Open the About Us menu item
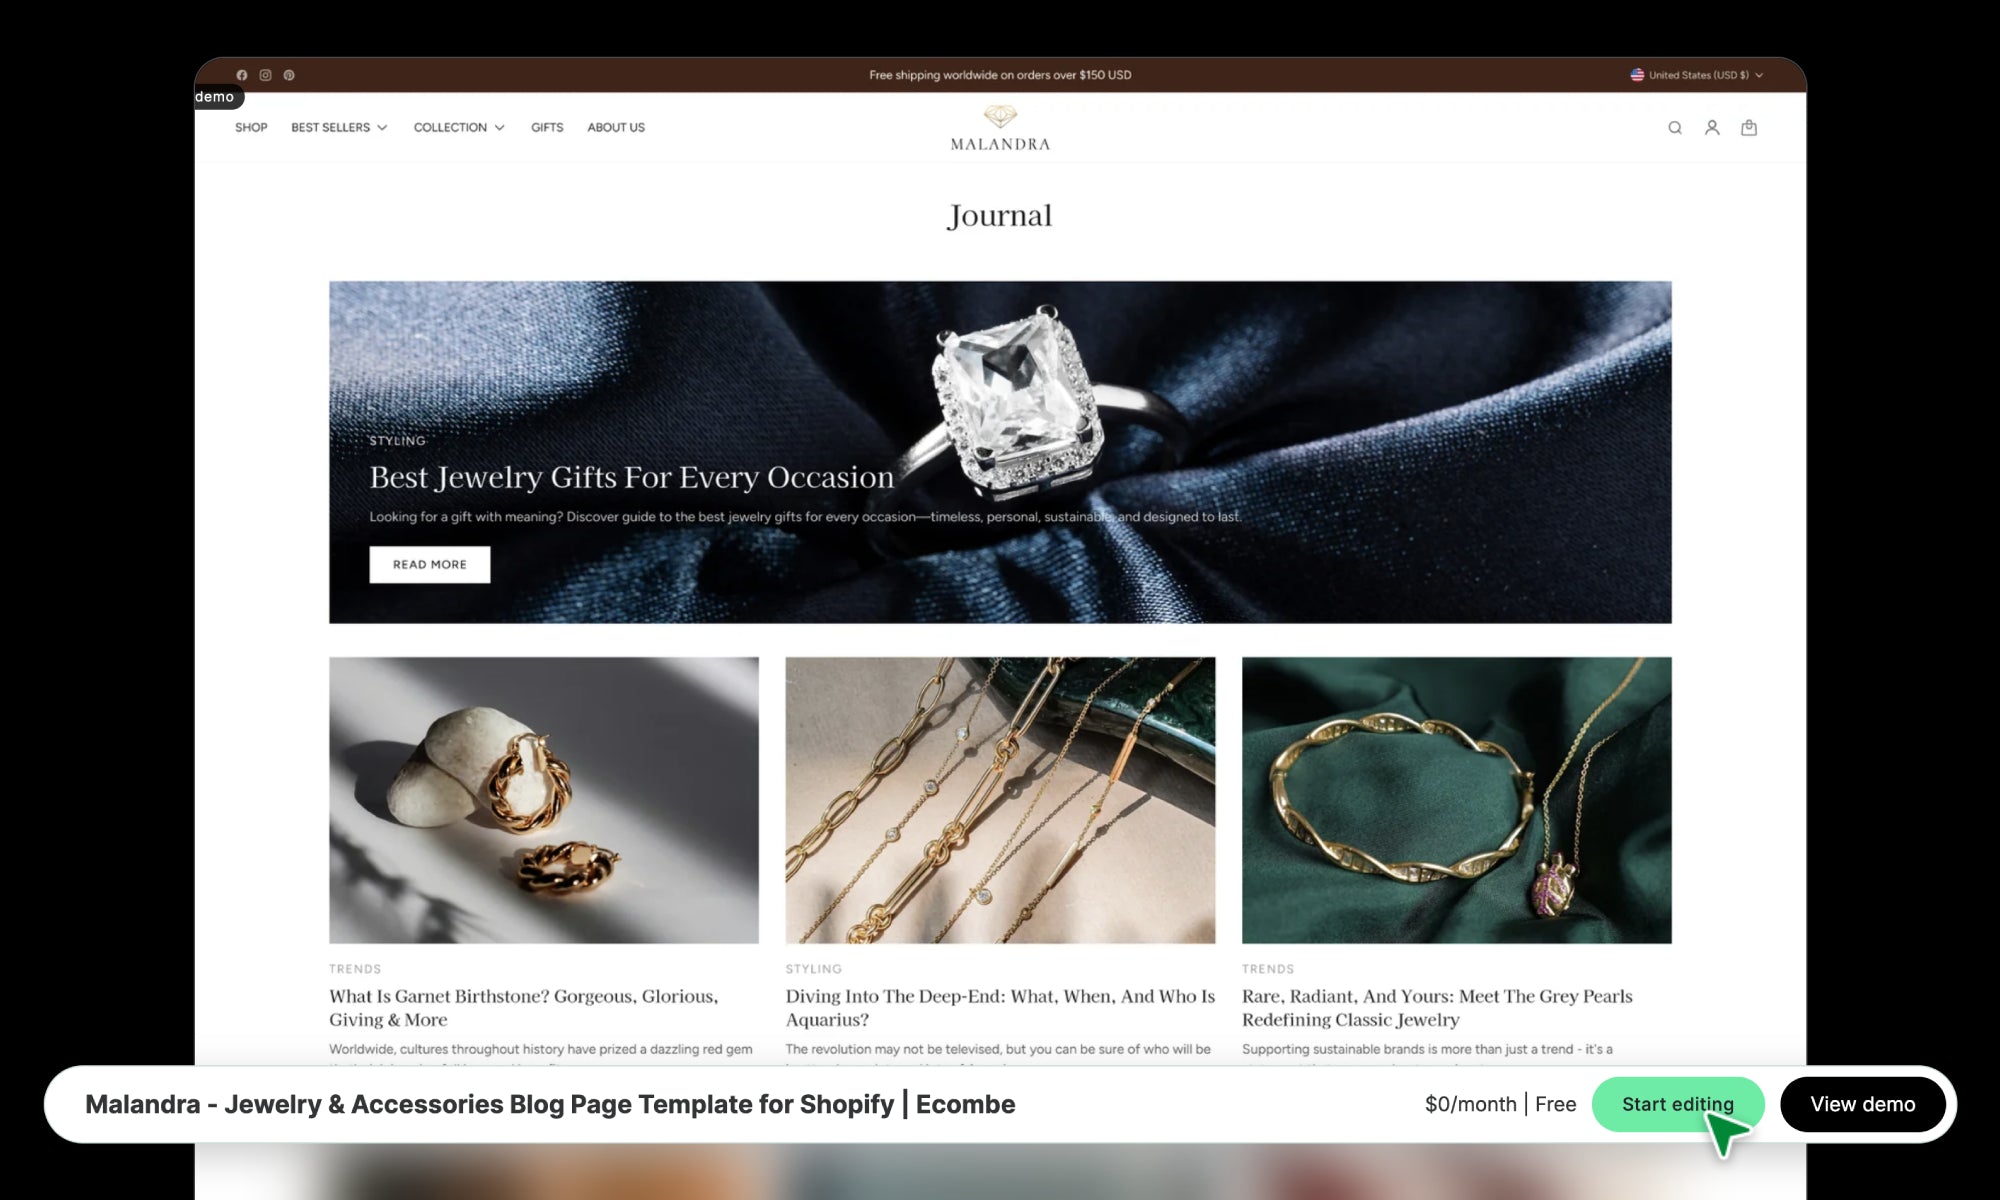This screenshot has height=1200, width=2000. (616, 128)
